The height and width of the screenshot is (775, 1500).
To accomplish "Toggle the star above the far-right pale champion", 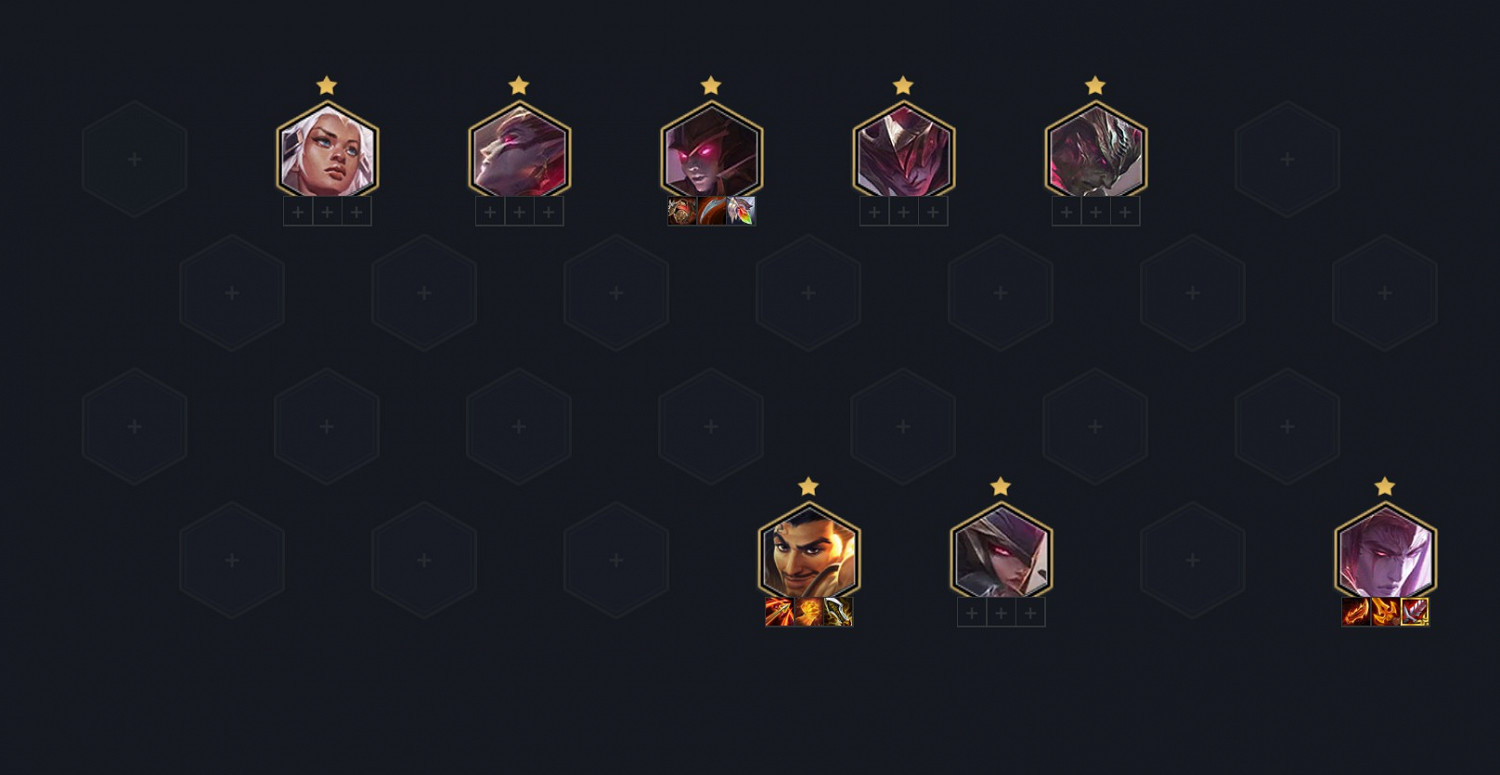I will [1385, 486].
